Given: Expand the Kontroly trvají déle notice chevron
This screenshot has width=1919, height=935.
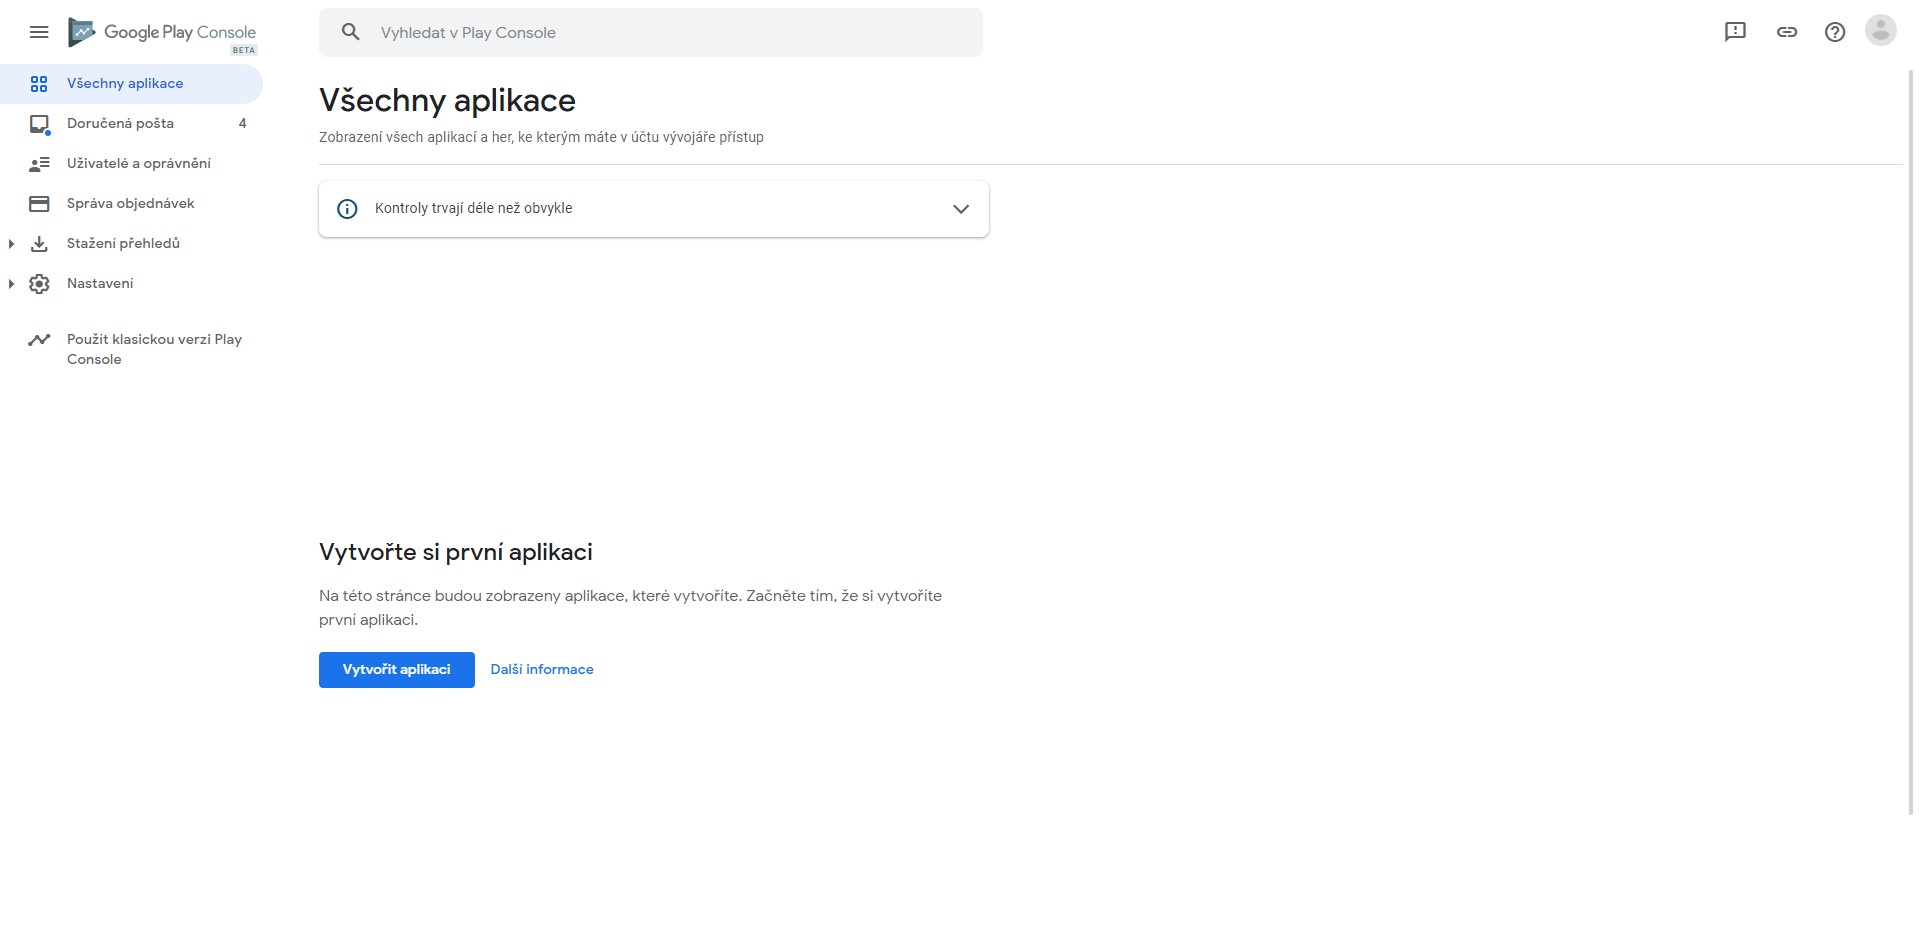Looking at the screenshot, I should pyautogui.click(x=960, y=209).
